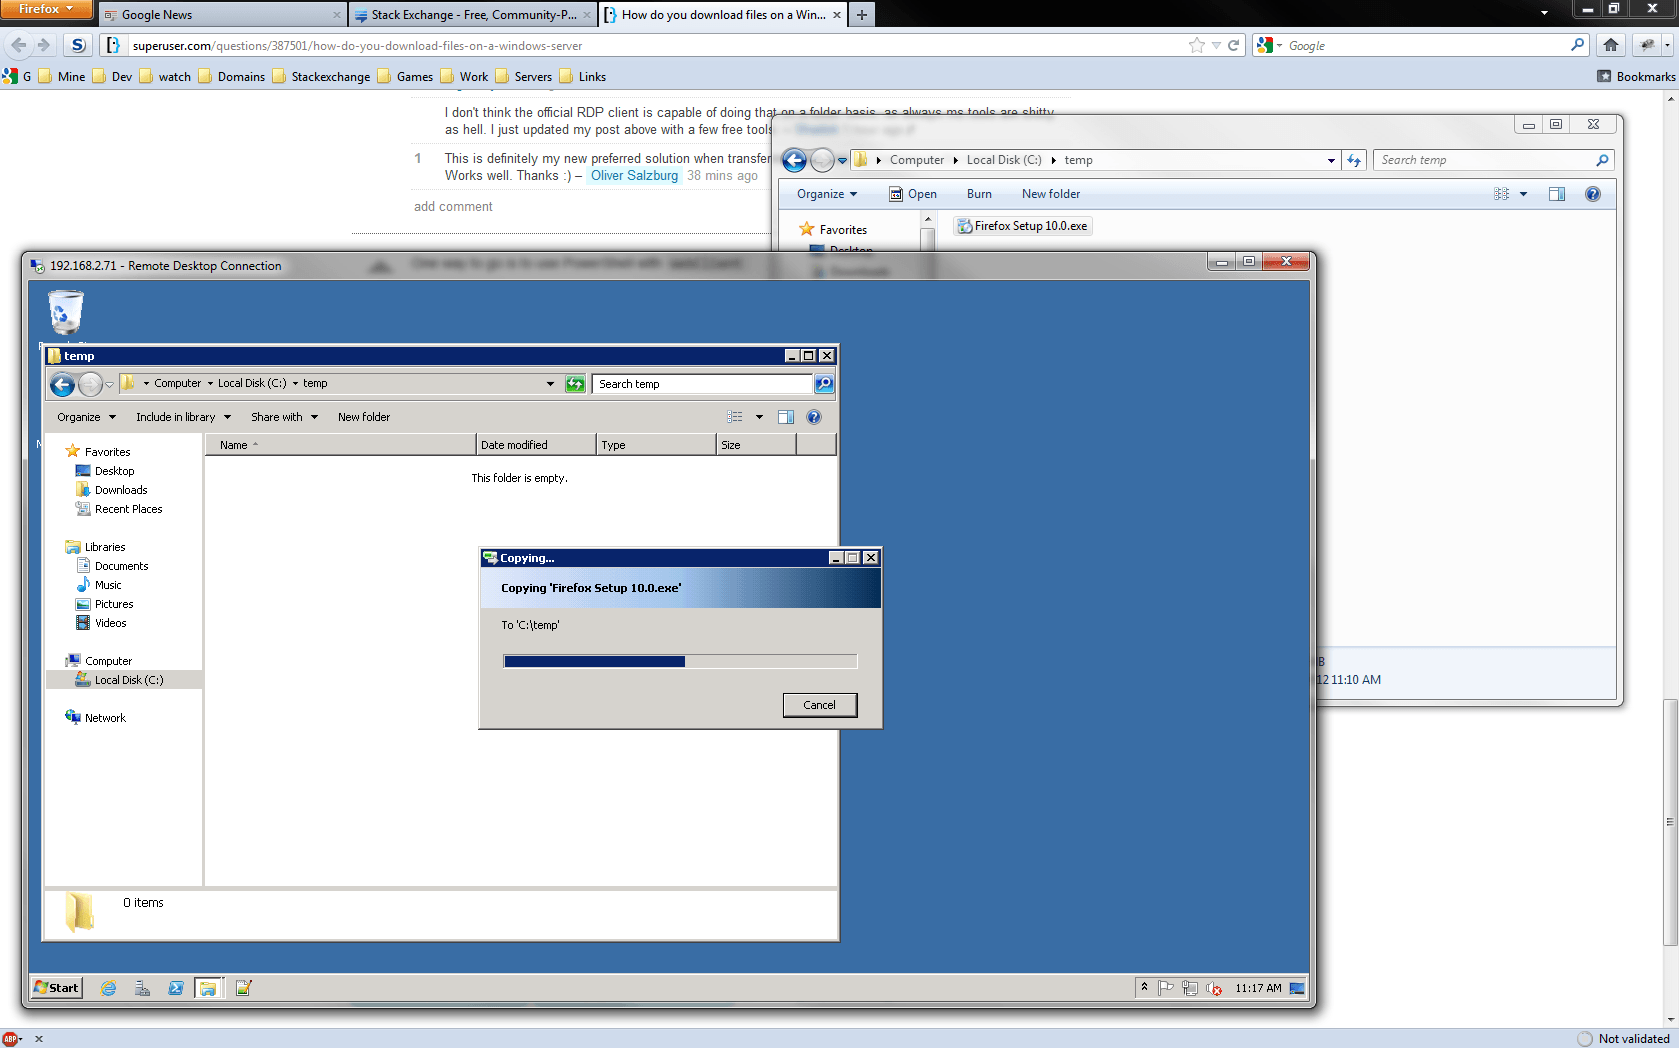Open help in the remote temp window
The image size is (1679, 1048).
814,417
